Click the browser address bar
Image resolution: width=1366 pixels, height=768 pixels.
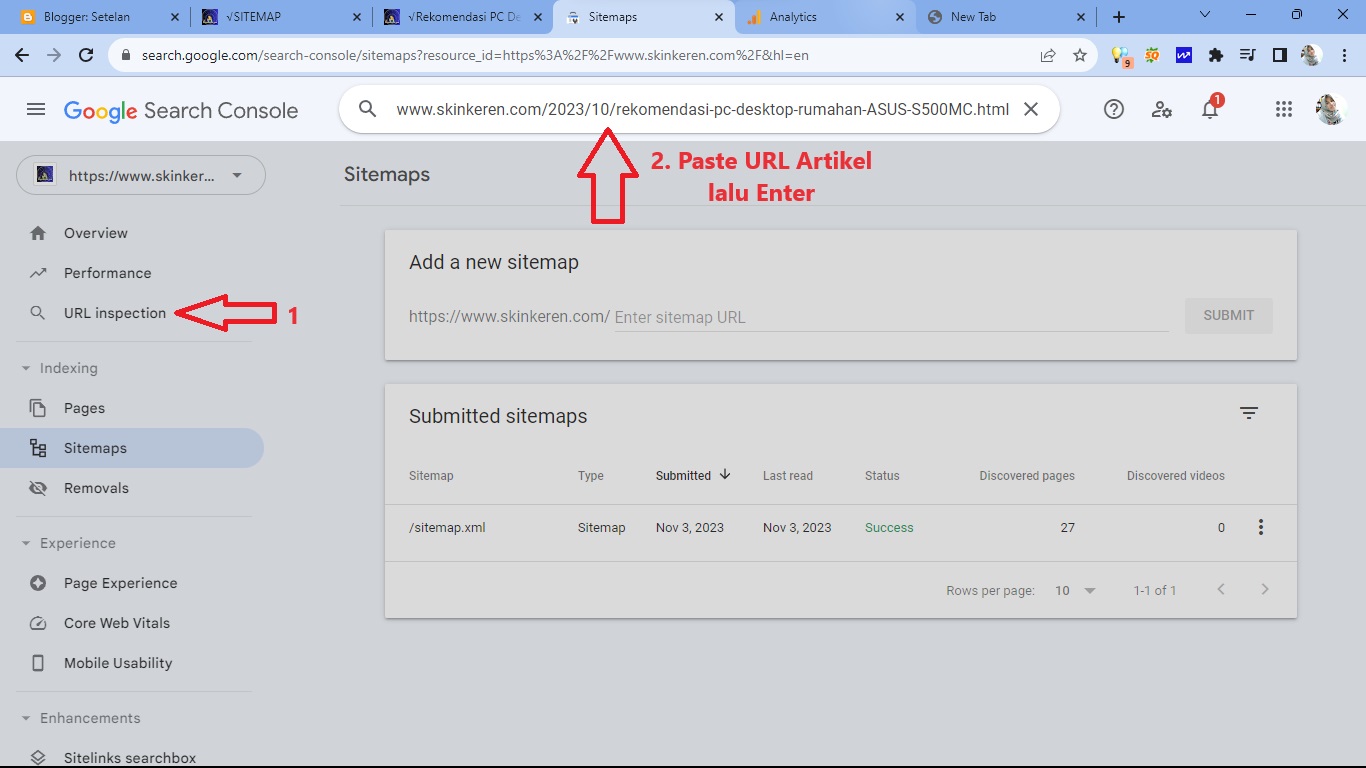click(x=585, y=56)
